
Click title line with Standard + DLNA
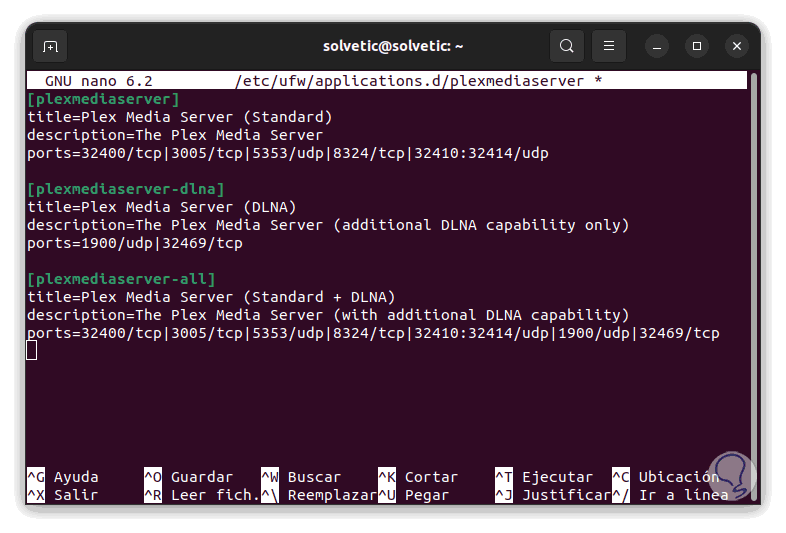[211, 297]
